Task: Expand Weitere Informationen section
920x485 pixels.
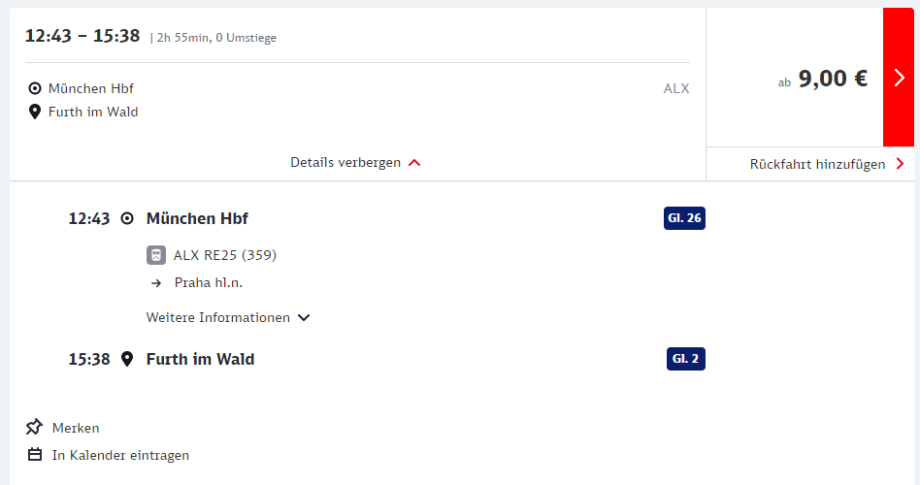Action: click(218, 317)
